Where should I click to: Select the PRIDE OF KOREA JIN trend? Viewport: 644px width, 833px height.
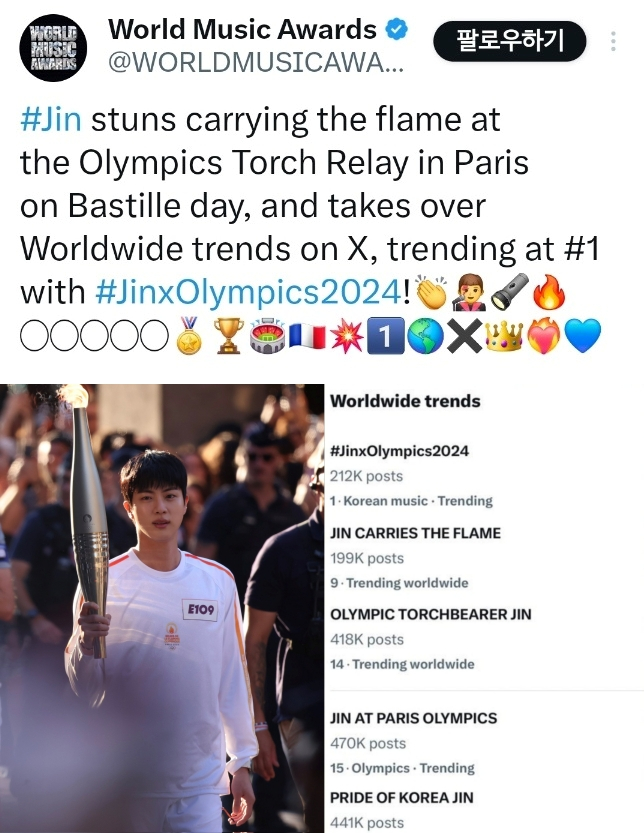coord(402,812)
